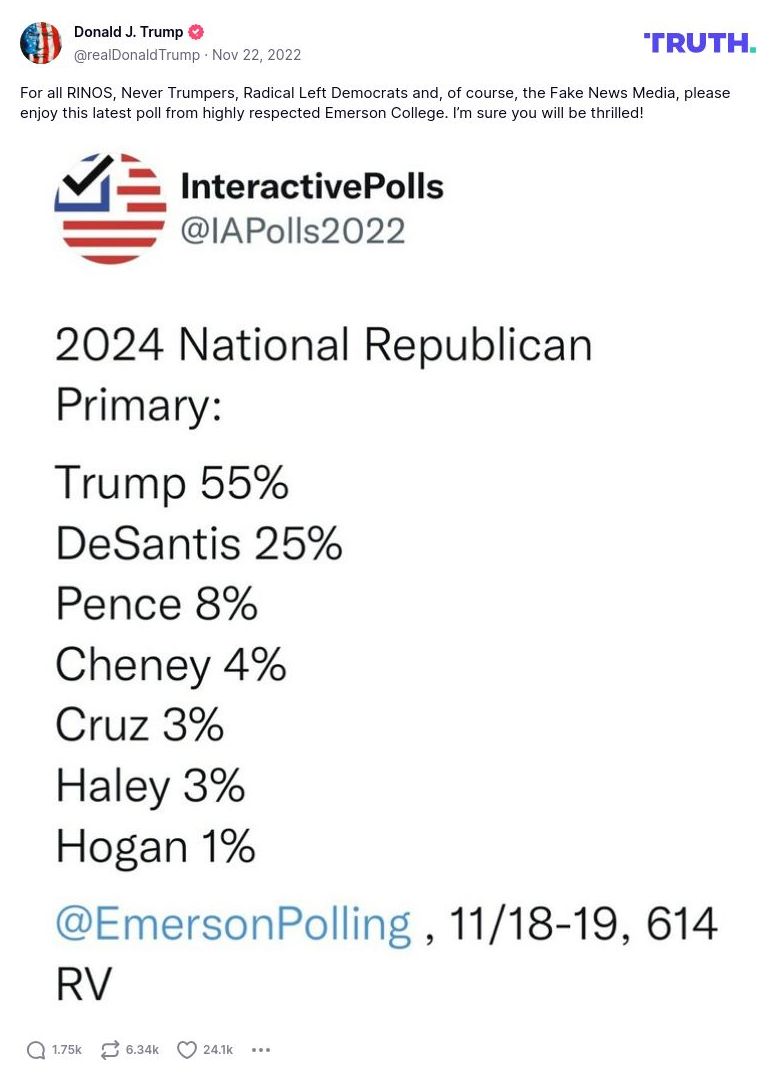Click Donald J. Trump's profile avatar
Screen dimensions: 777x1080
pos(41,43)
